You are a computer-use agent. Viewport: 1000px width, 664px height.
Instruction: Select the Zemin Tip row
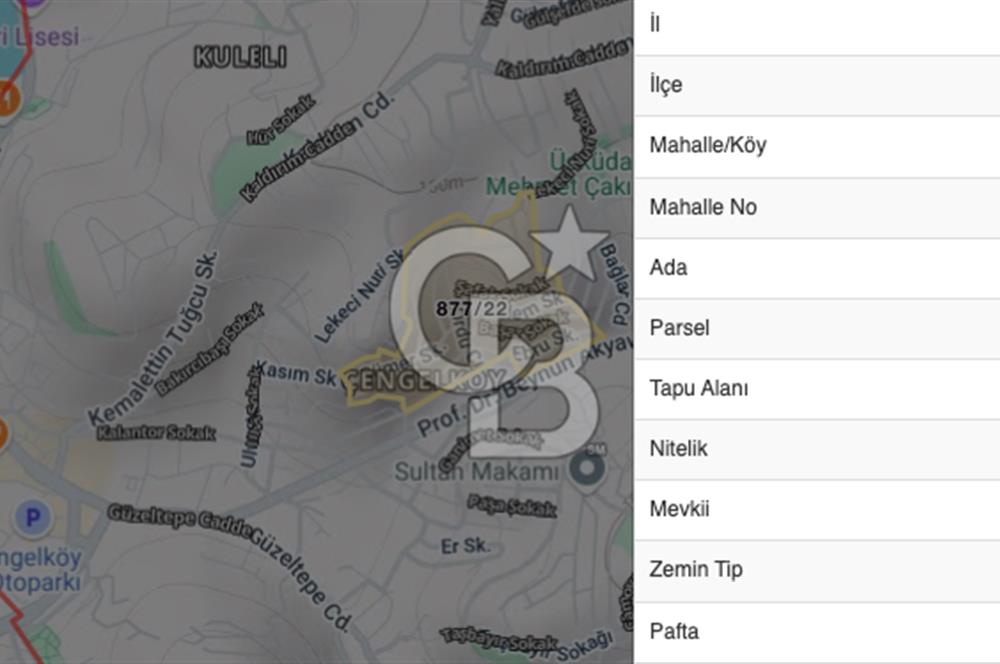(x=816, y=570)
